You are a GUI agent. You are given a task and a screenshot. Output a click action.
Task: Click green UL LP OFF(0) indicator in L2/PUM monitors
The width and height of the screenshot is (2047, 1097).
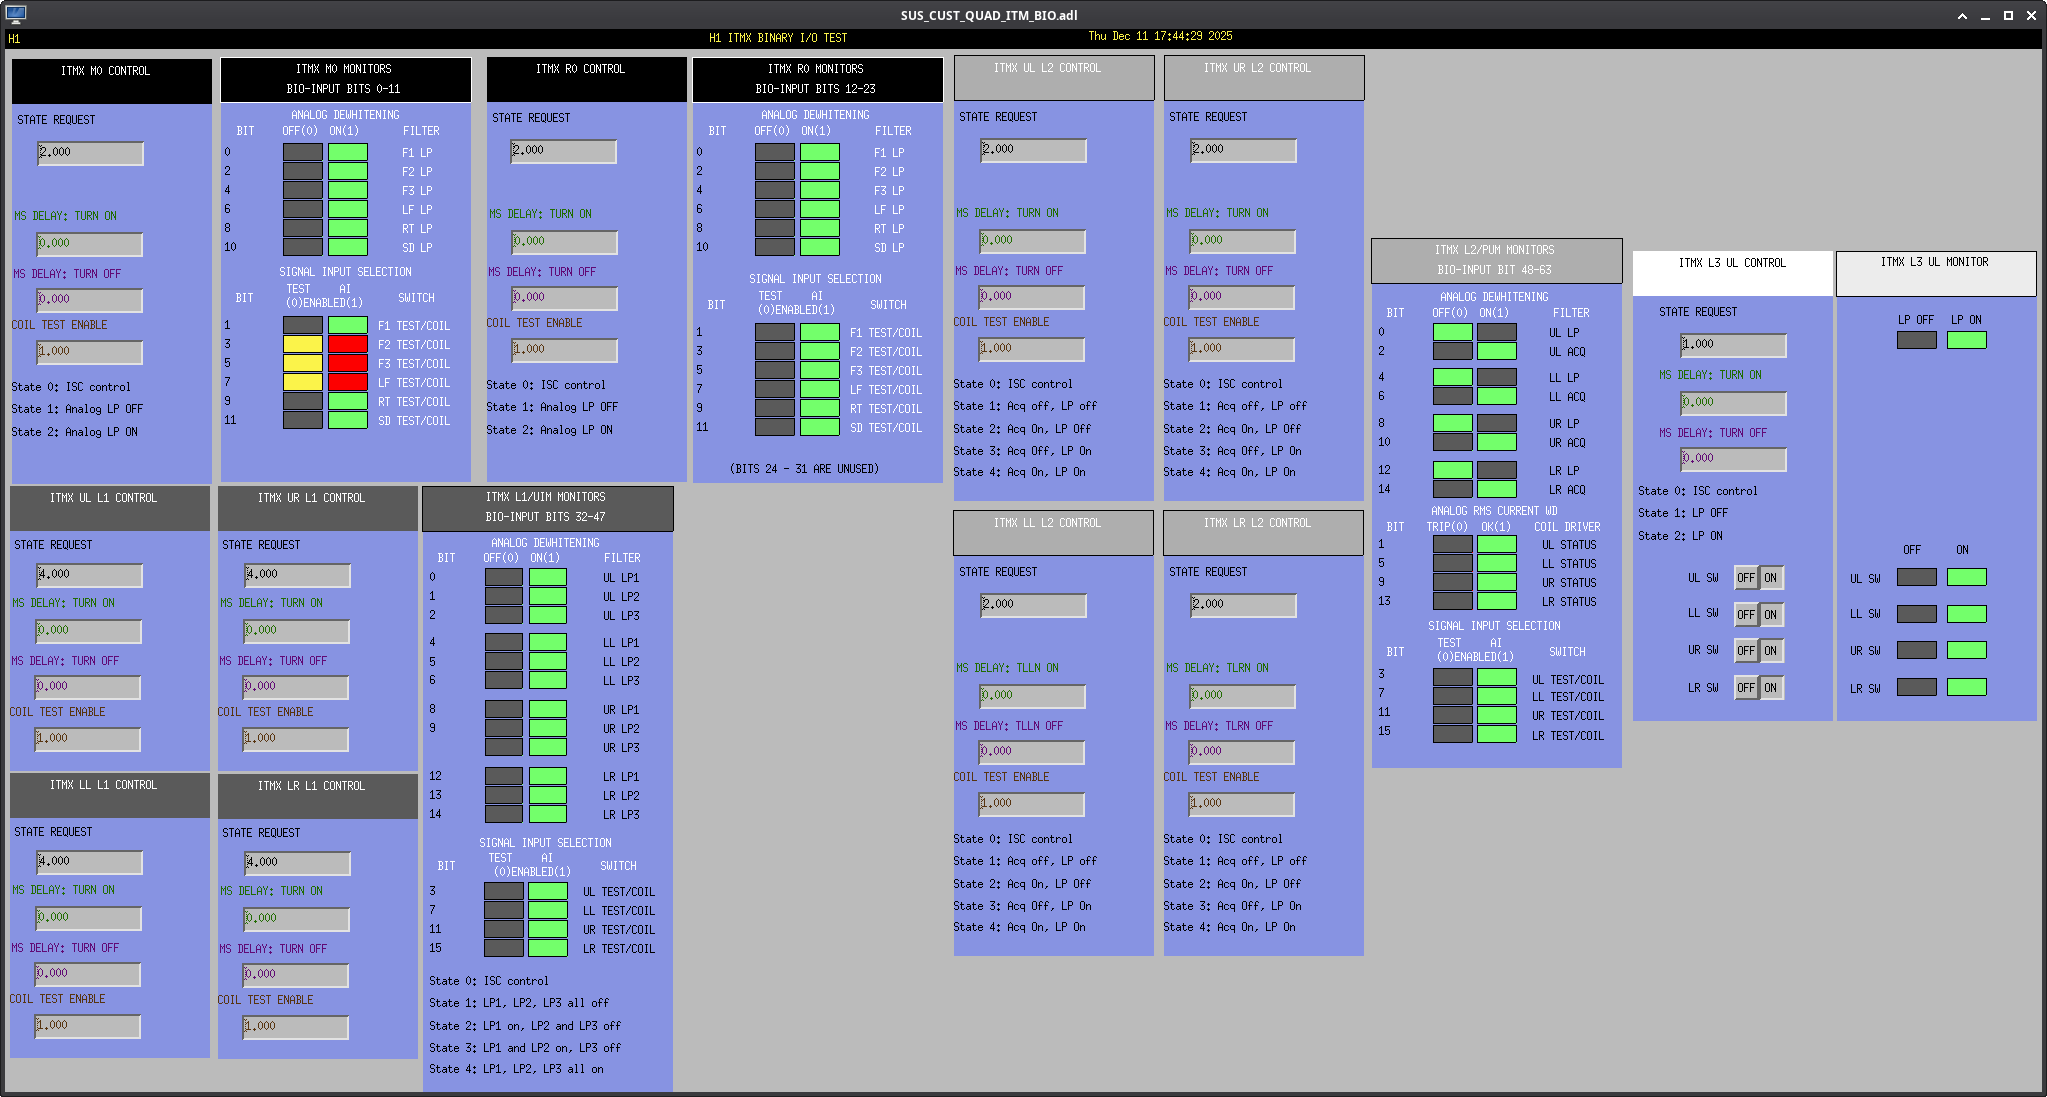coord(1452,332)
